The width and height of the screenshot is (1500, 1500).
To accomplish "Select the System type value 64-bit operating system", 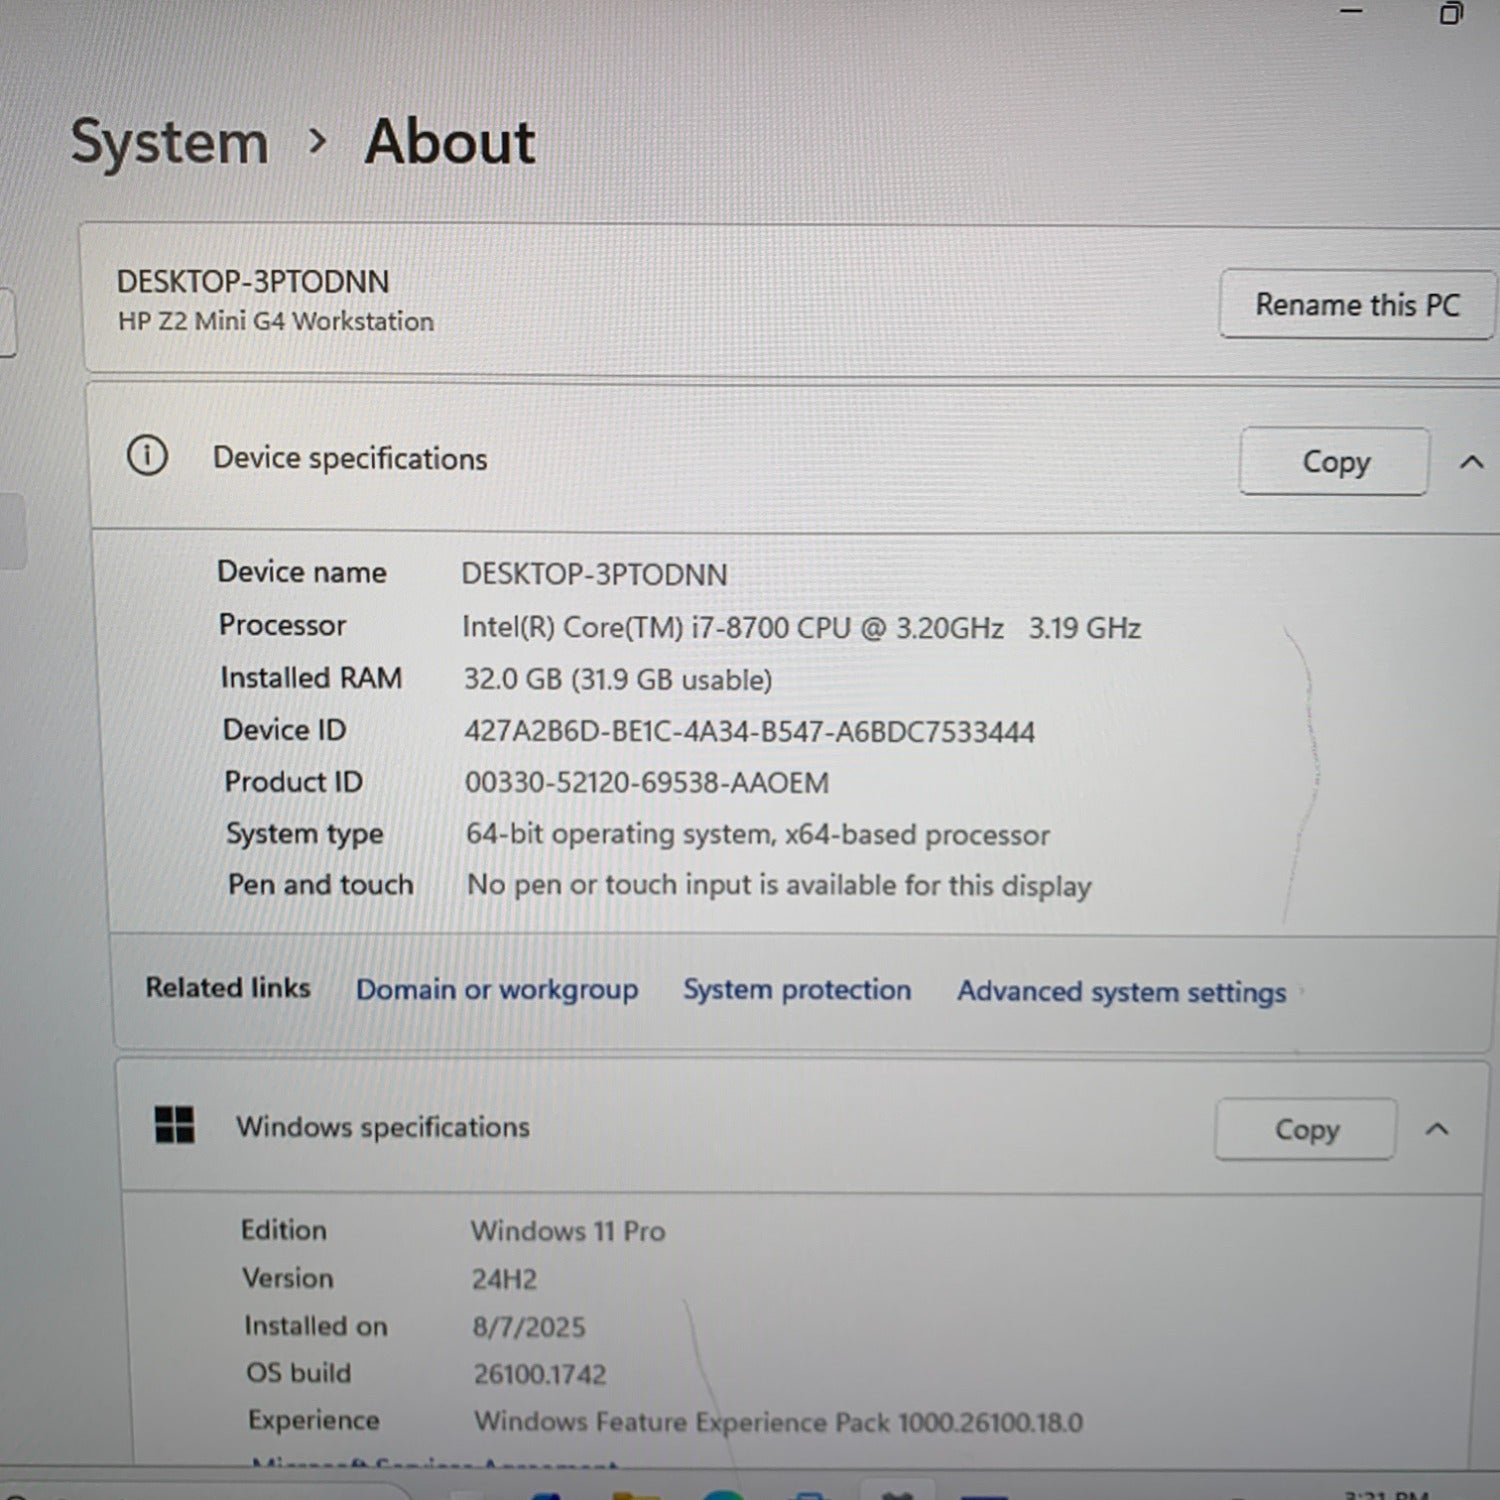I will [758, 835].
